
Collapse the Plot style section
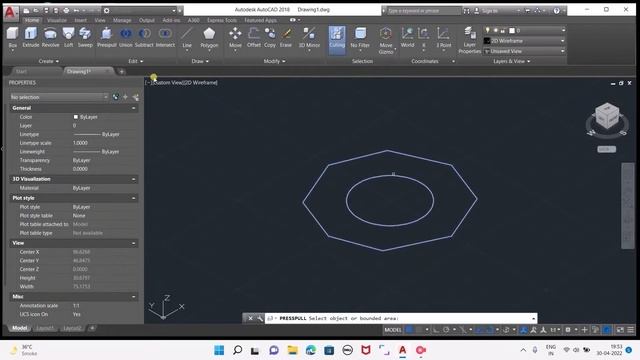(133, 198)
